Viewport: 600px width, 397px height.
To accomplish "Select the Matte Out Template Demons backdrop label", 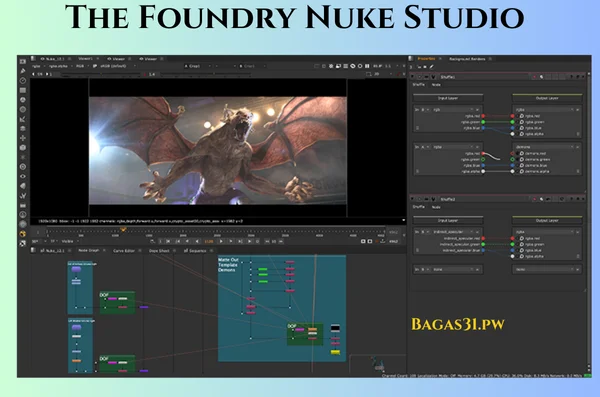I will point(228,265).
